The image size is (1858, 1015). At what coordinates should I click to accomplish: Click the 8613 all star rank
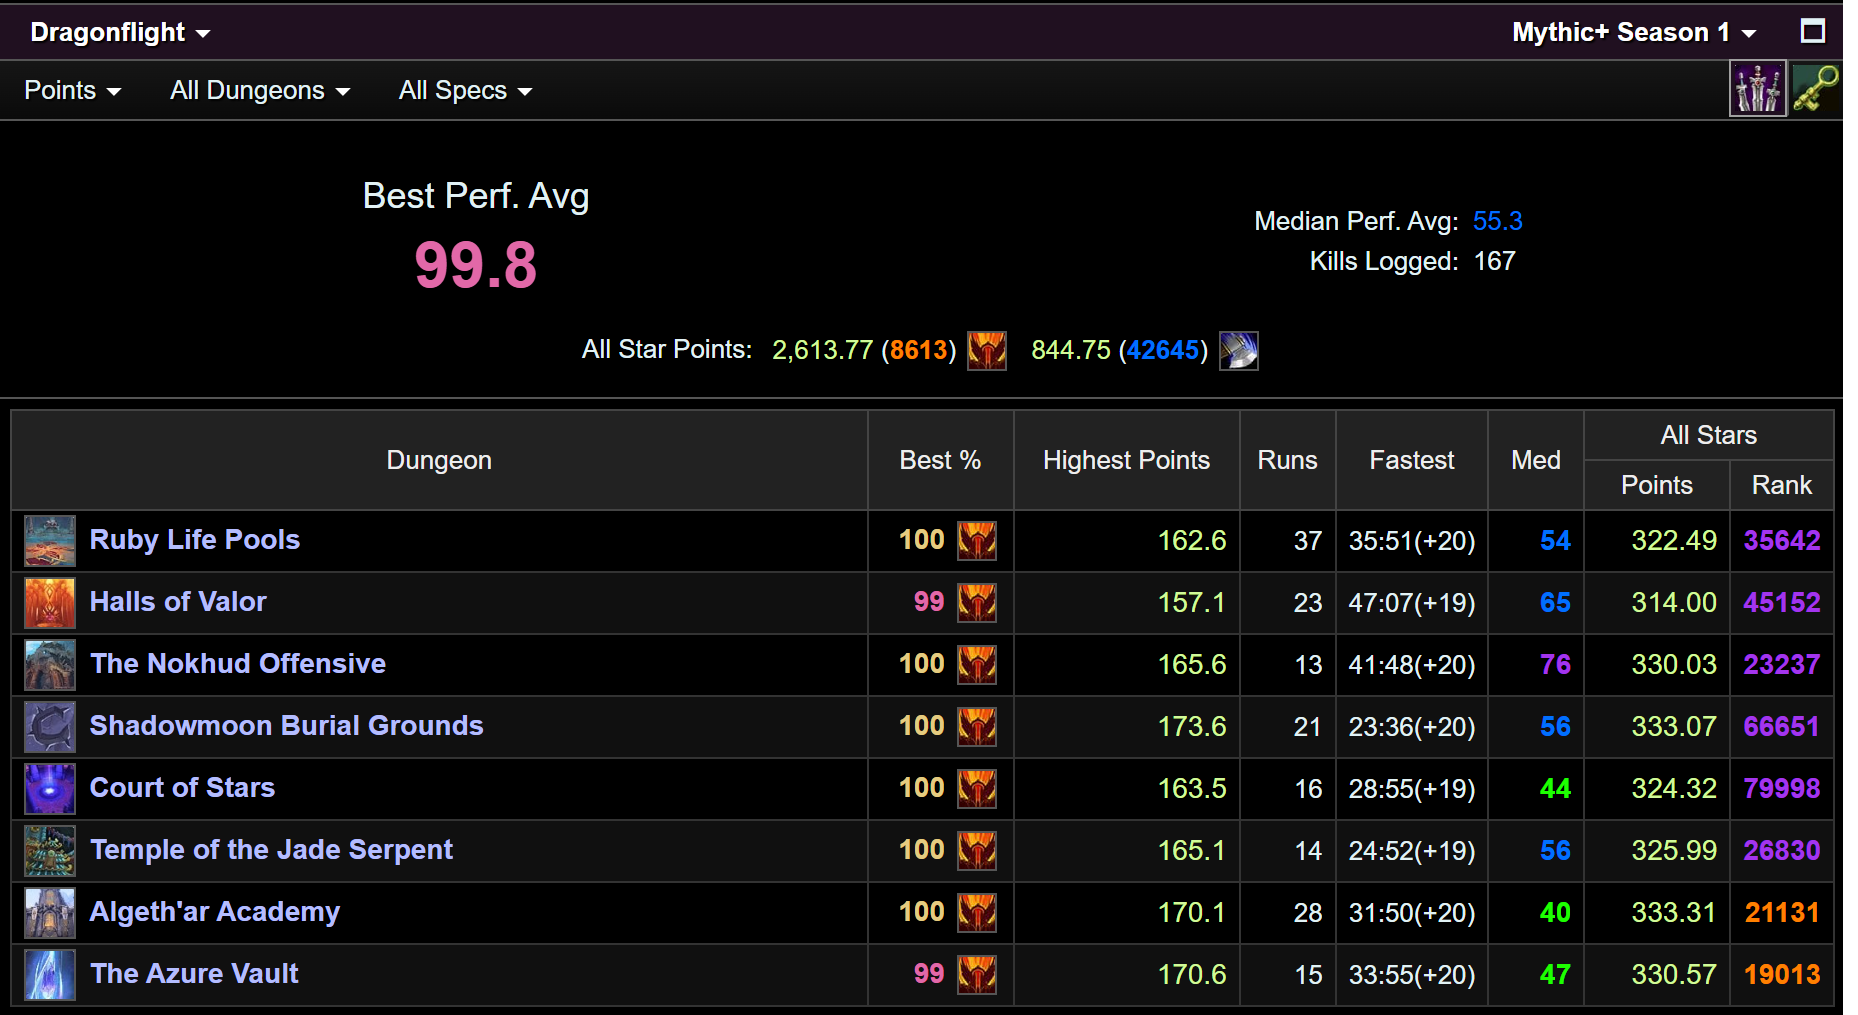[x=918, y=350]
